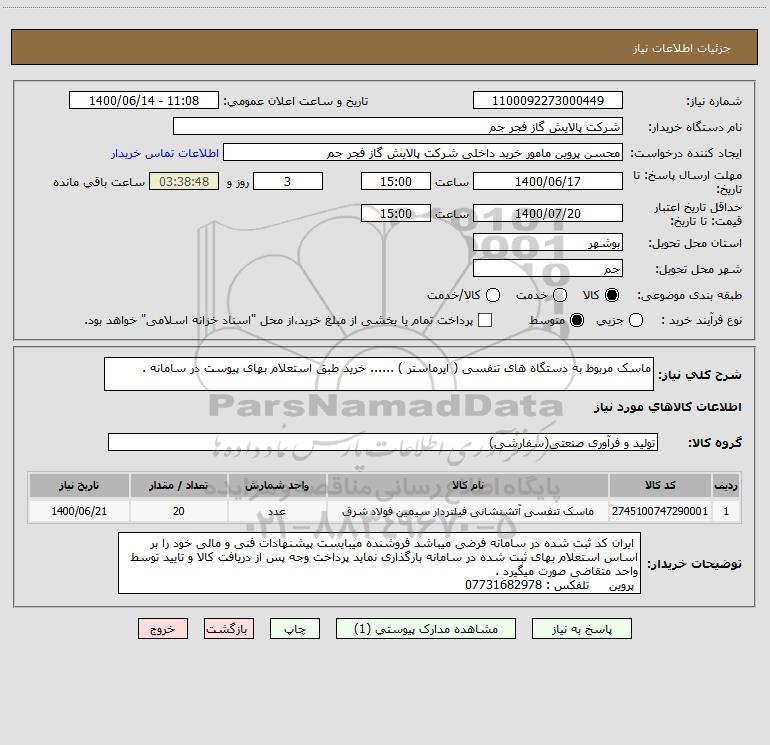Click the price validity date 1400/07/20

click(x=548, y=213)
